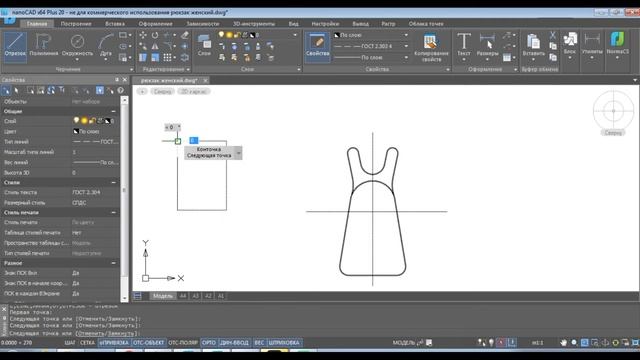Click the pan hand icon in status bar

(564, 342)
